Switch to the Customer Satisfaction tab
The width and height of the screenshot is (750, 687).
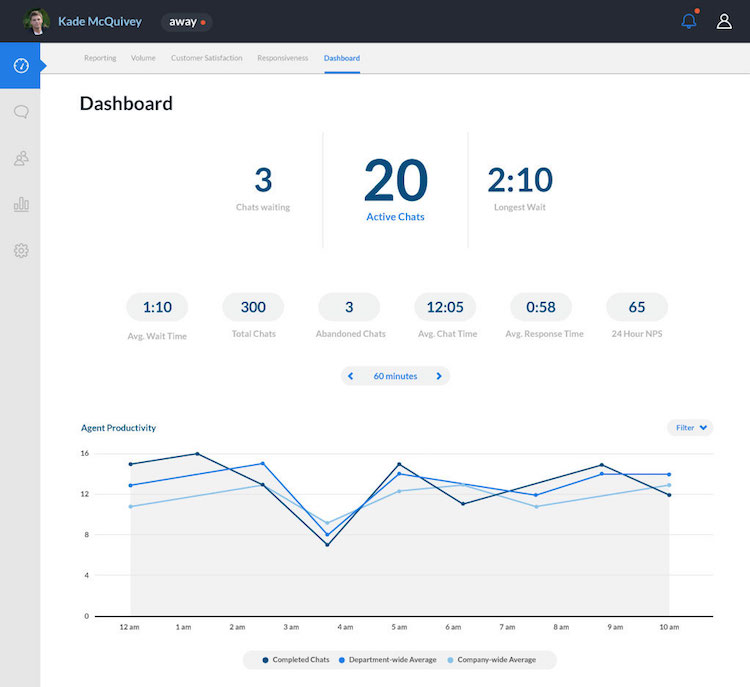[206, 58]
